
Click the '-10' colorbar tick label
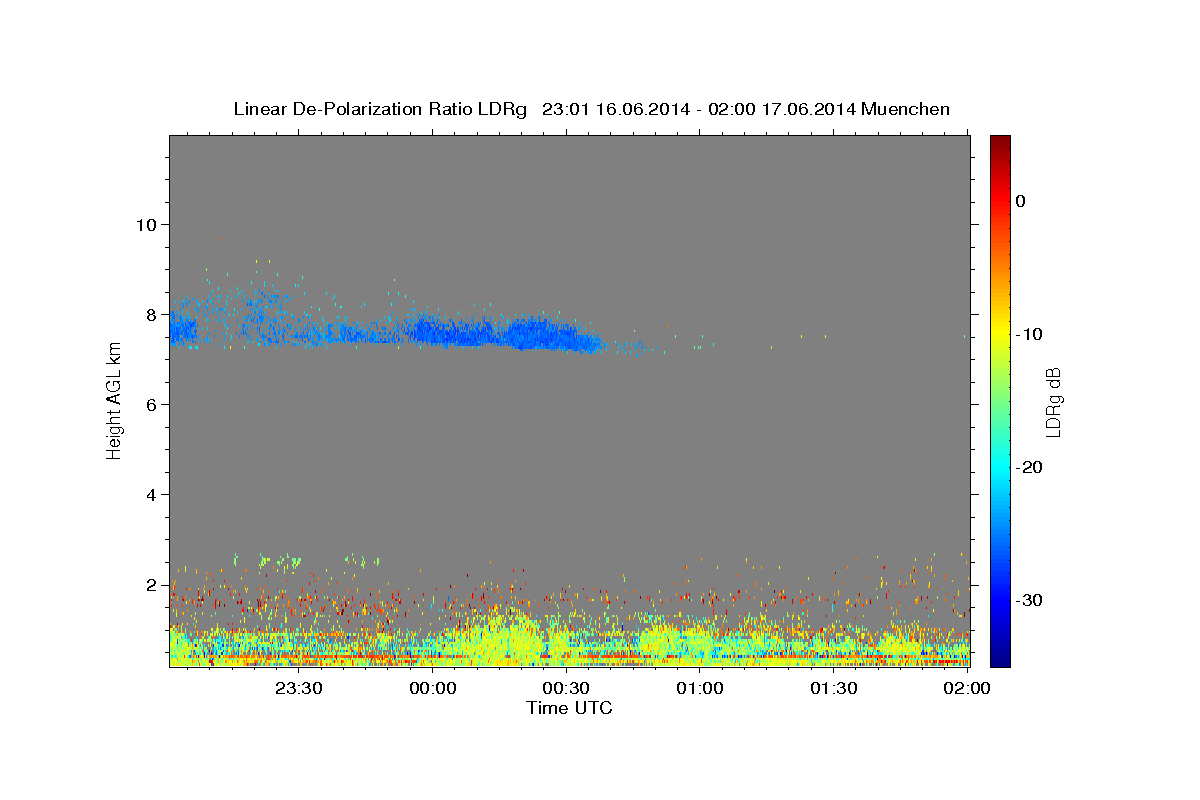1029,334
